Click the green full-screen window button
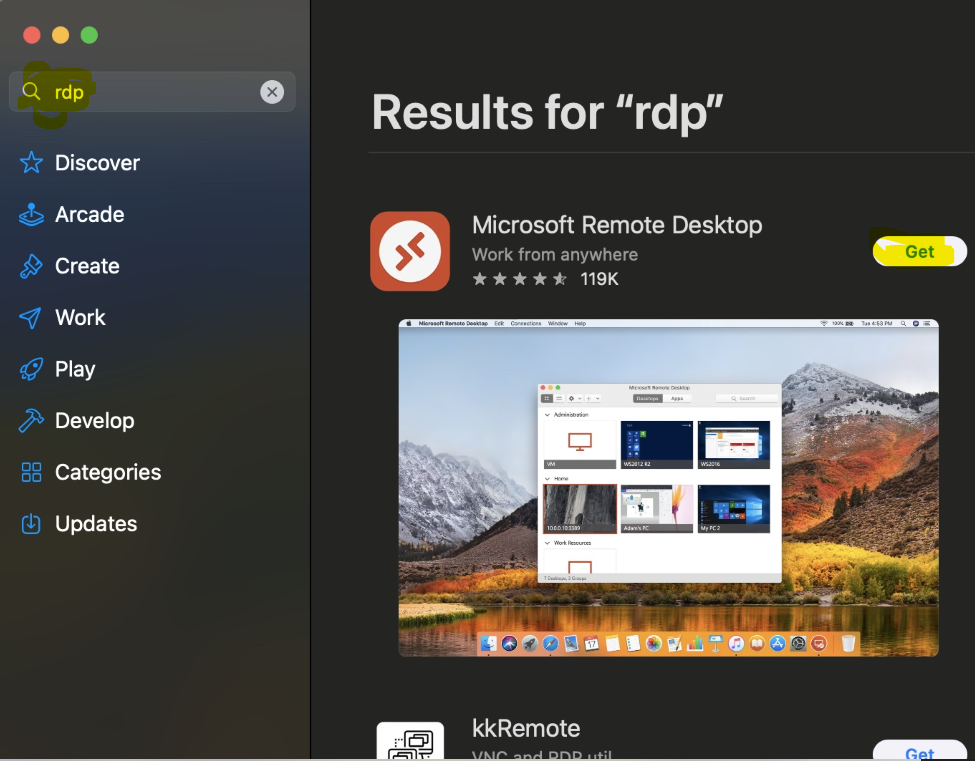 click(89, 35)
